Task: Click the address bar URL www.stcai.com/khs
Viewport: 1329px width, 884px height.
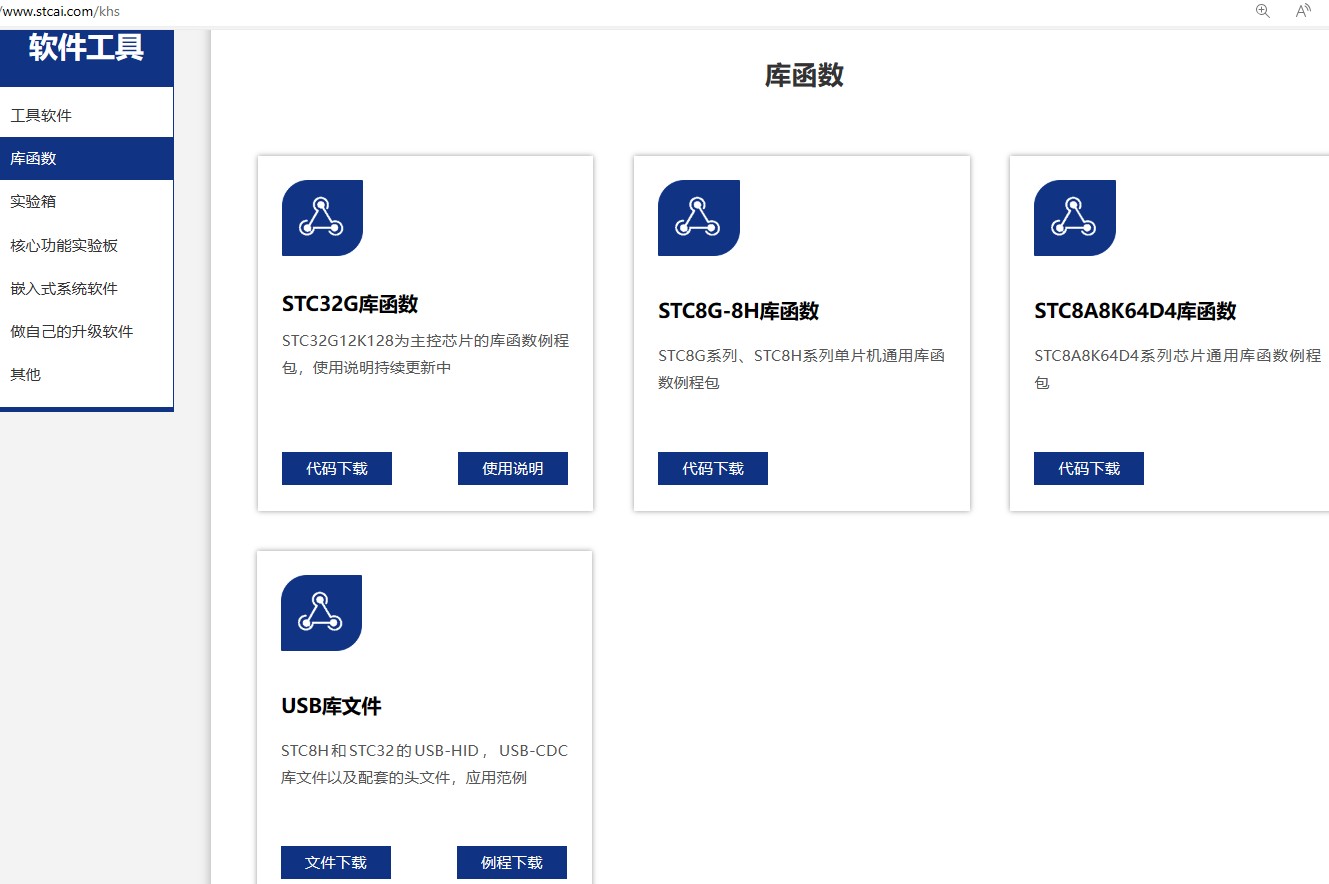Action: tap(60, 11)
